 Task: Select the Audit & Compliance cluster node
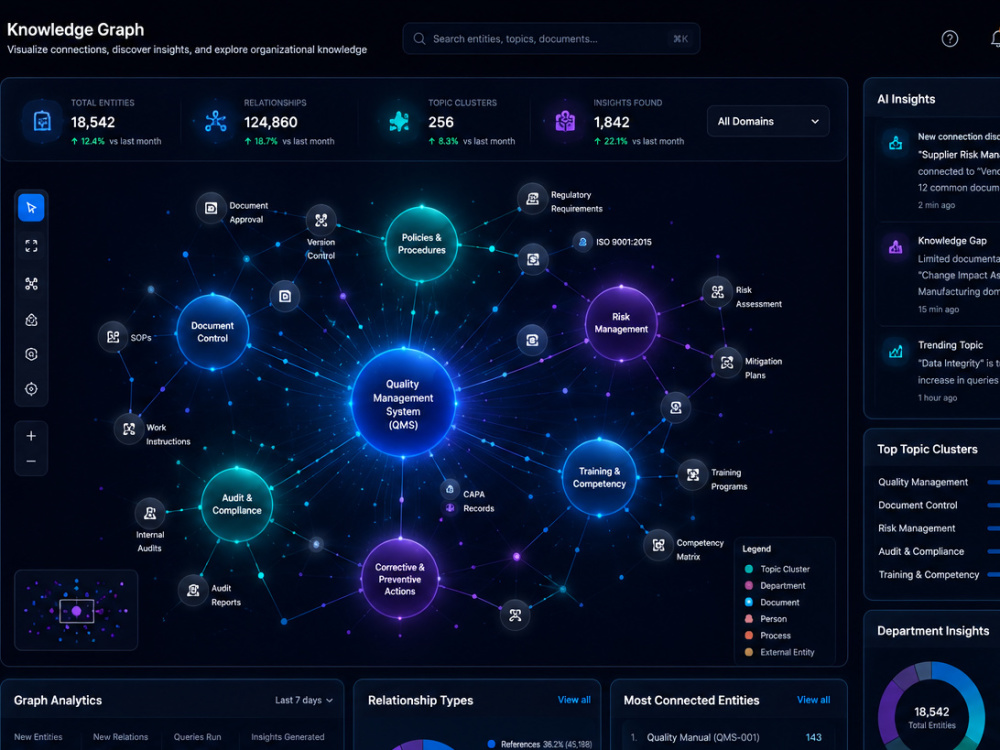[237, 504]
